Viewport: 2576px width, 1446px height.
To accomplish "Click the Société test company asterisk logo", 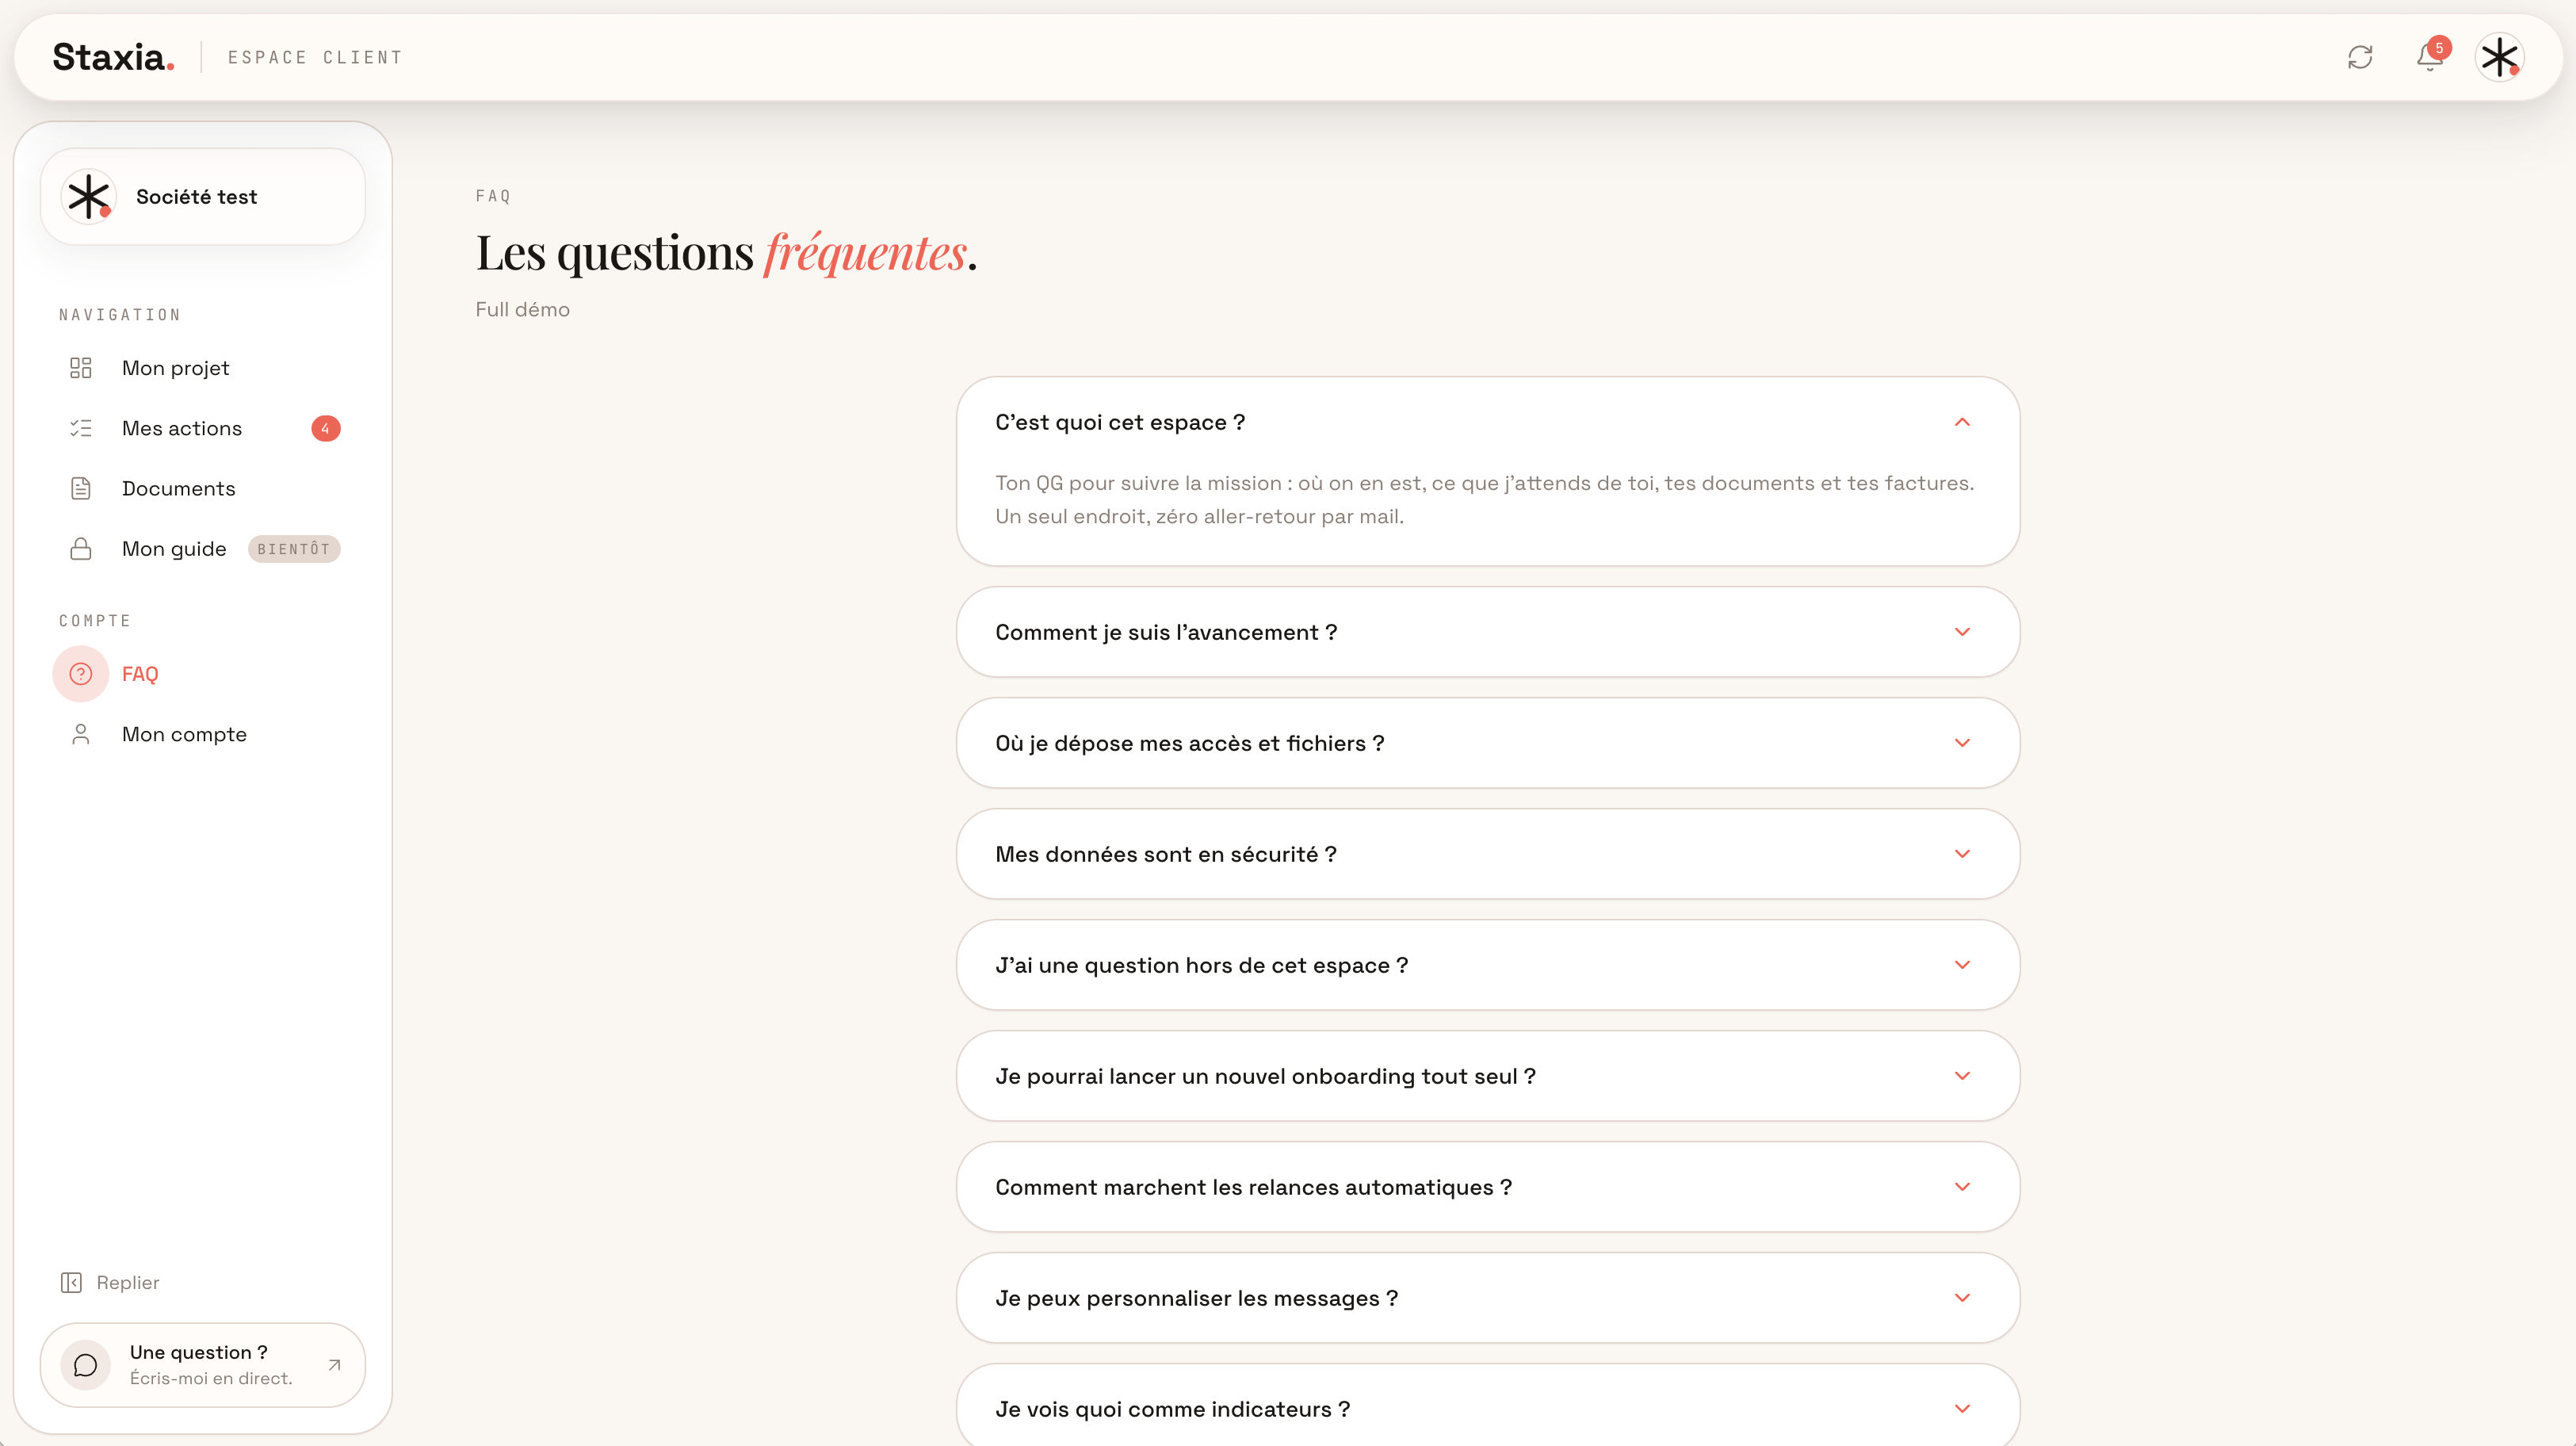I will [x=88, y=197].
